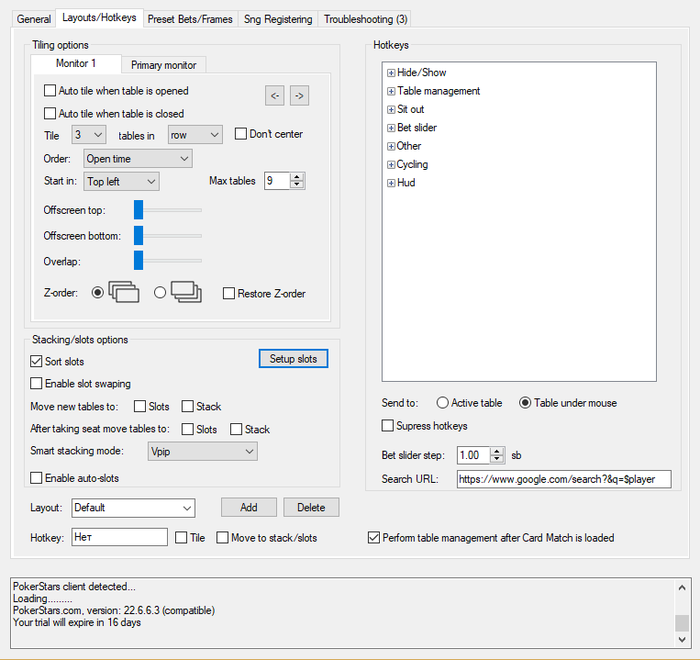Expand the Bet slider hotkeys node

(391, 128)
